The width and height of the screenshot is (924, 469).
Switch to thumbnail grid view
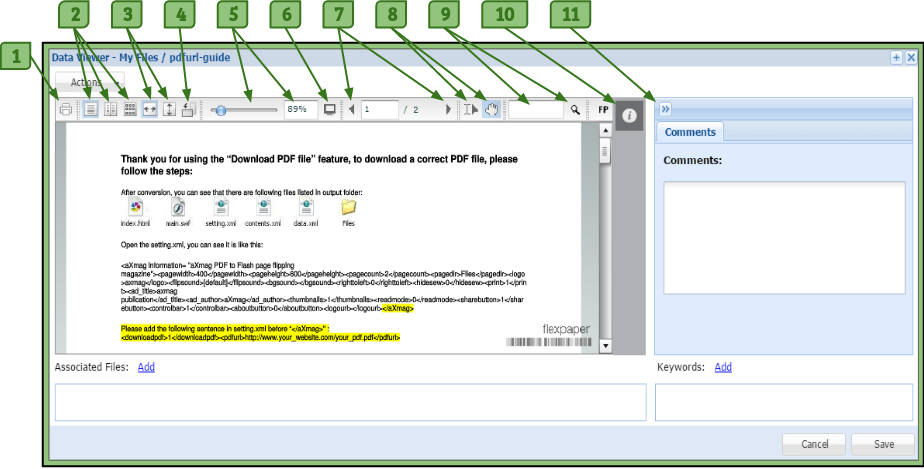(x=130, y=110)
